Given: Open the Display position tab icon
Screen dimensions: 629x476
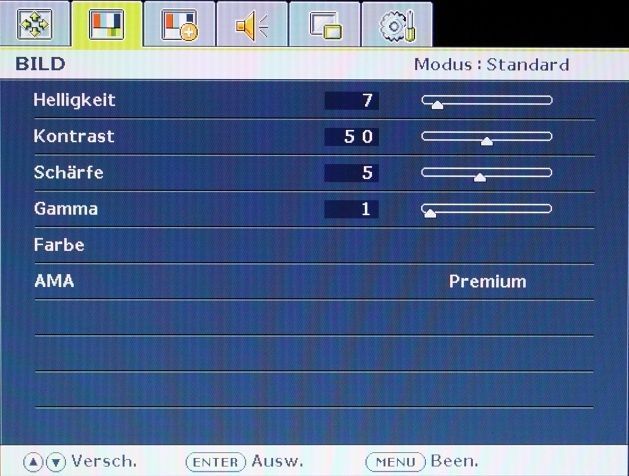Looking at the screenshot, I should pos(35,25).
